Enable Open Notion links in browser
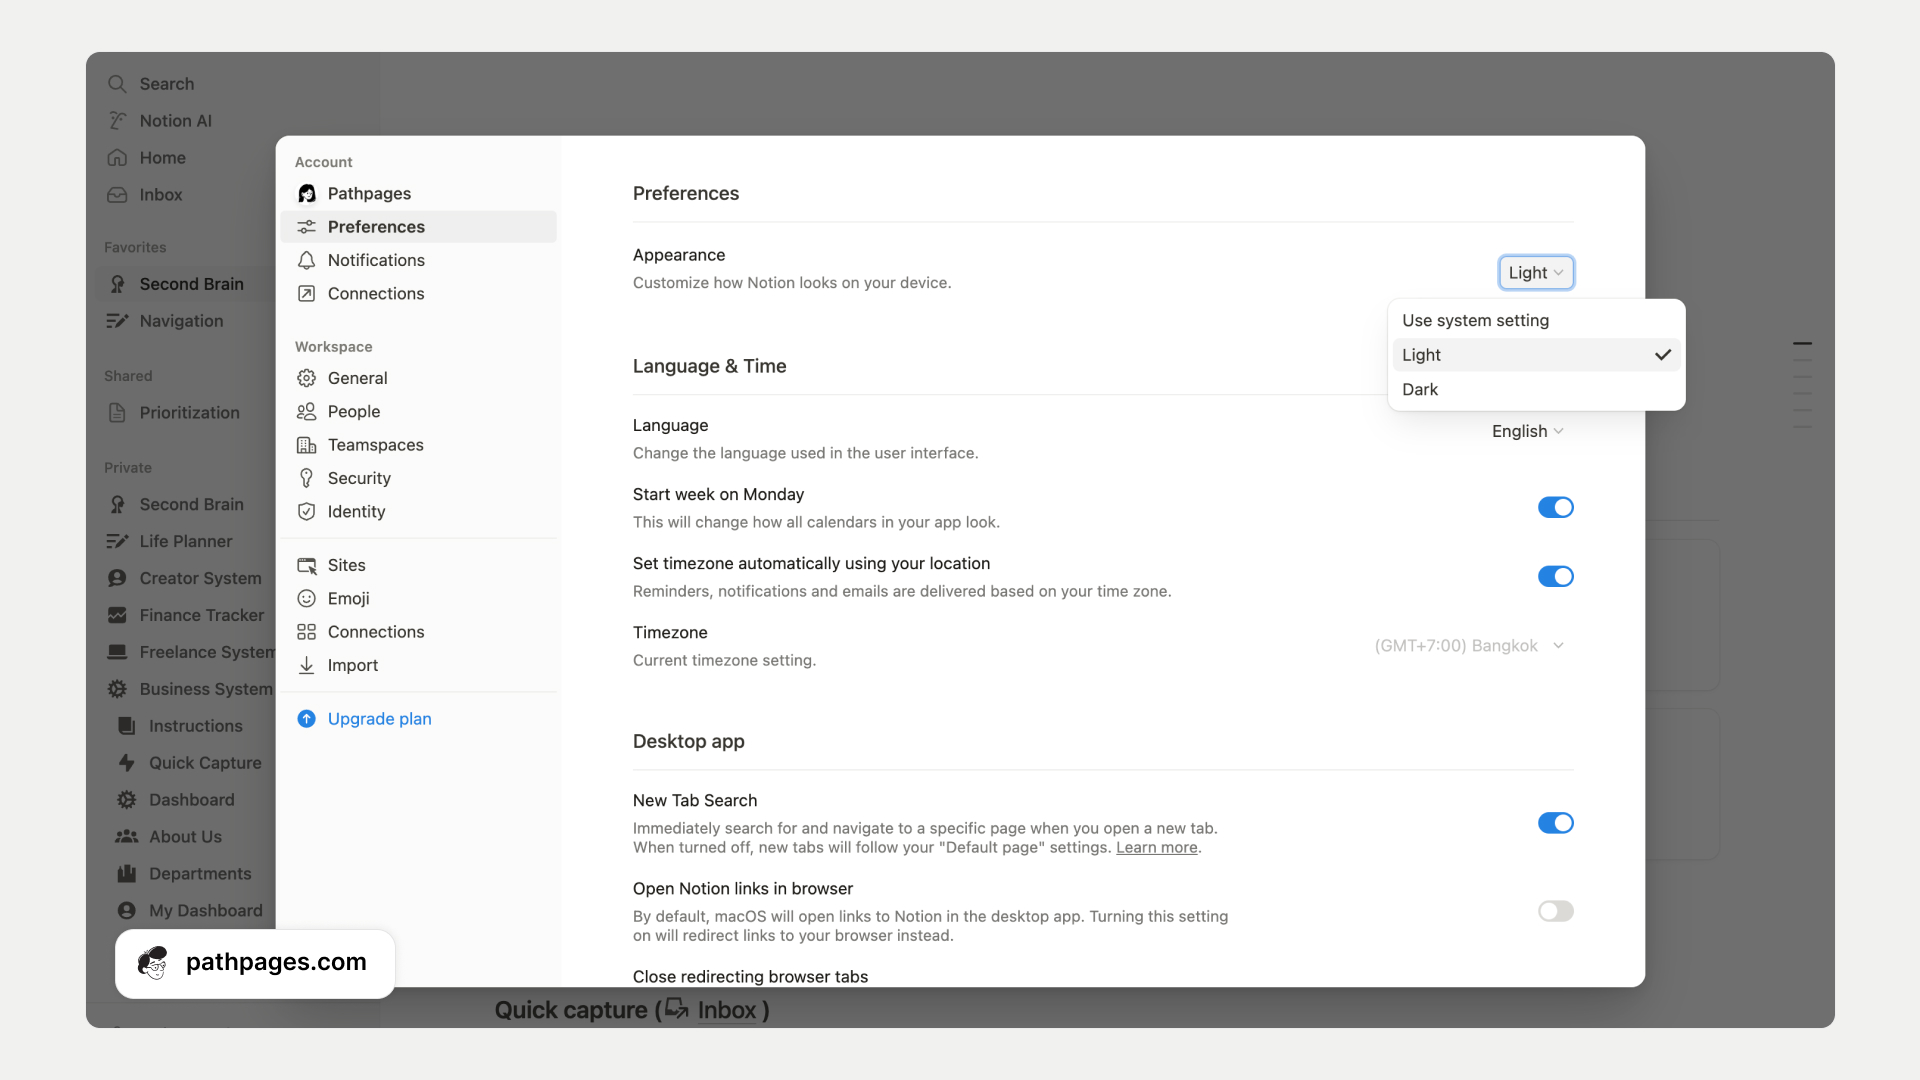This screenshot has width=1920, height=1080. 1555,911
